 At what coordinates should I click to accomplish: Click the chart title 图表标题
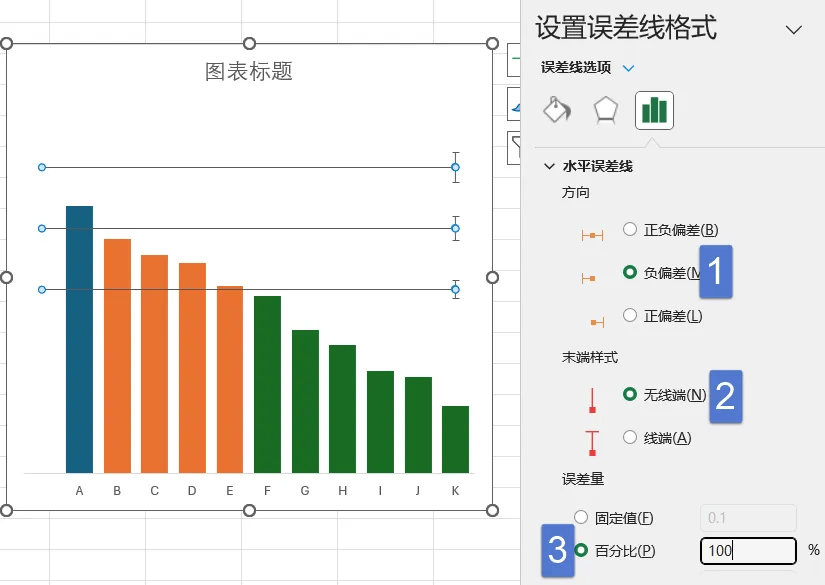click(248, 72)
